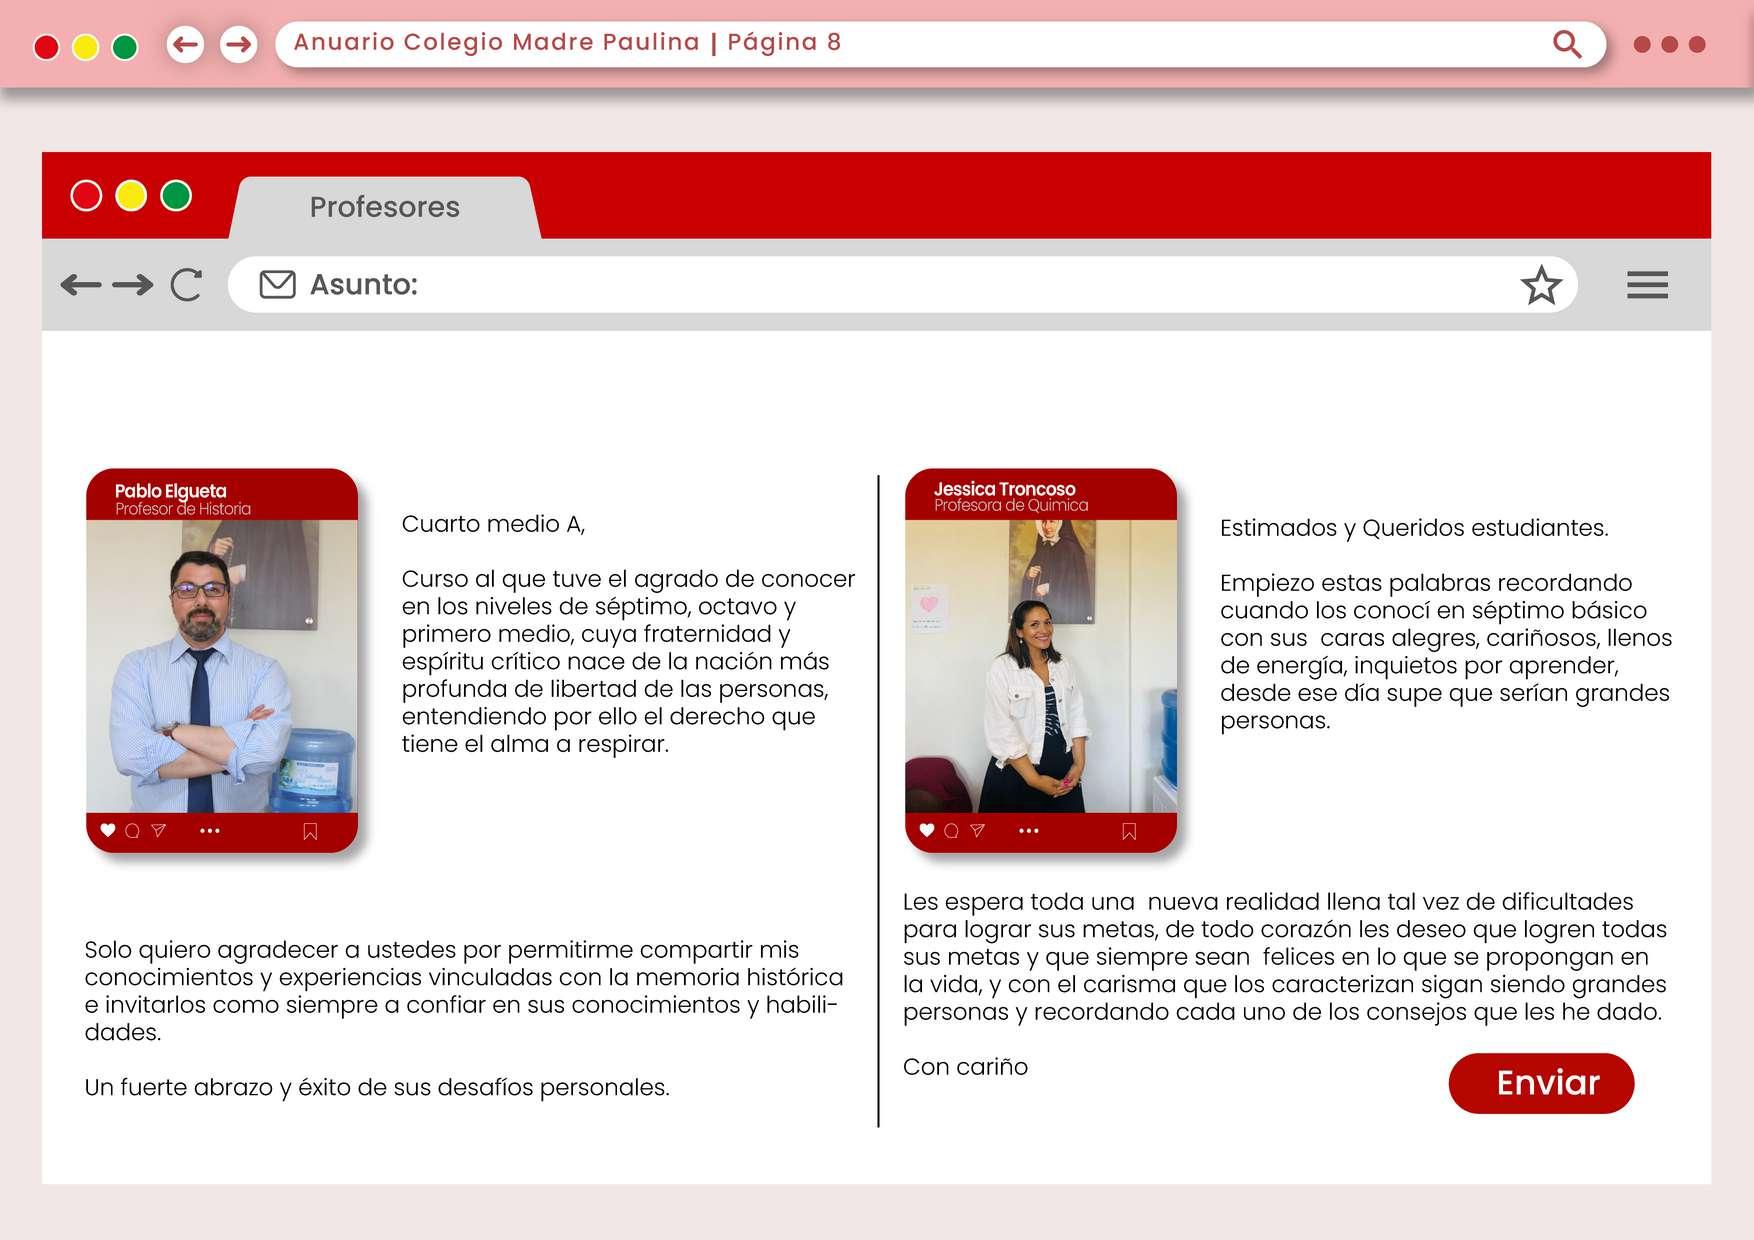Screen dimensions: 1754x1240
Task: Like Jessica Troncoso's card with the heart
Action: click(x=927, y=830)
